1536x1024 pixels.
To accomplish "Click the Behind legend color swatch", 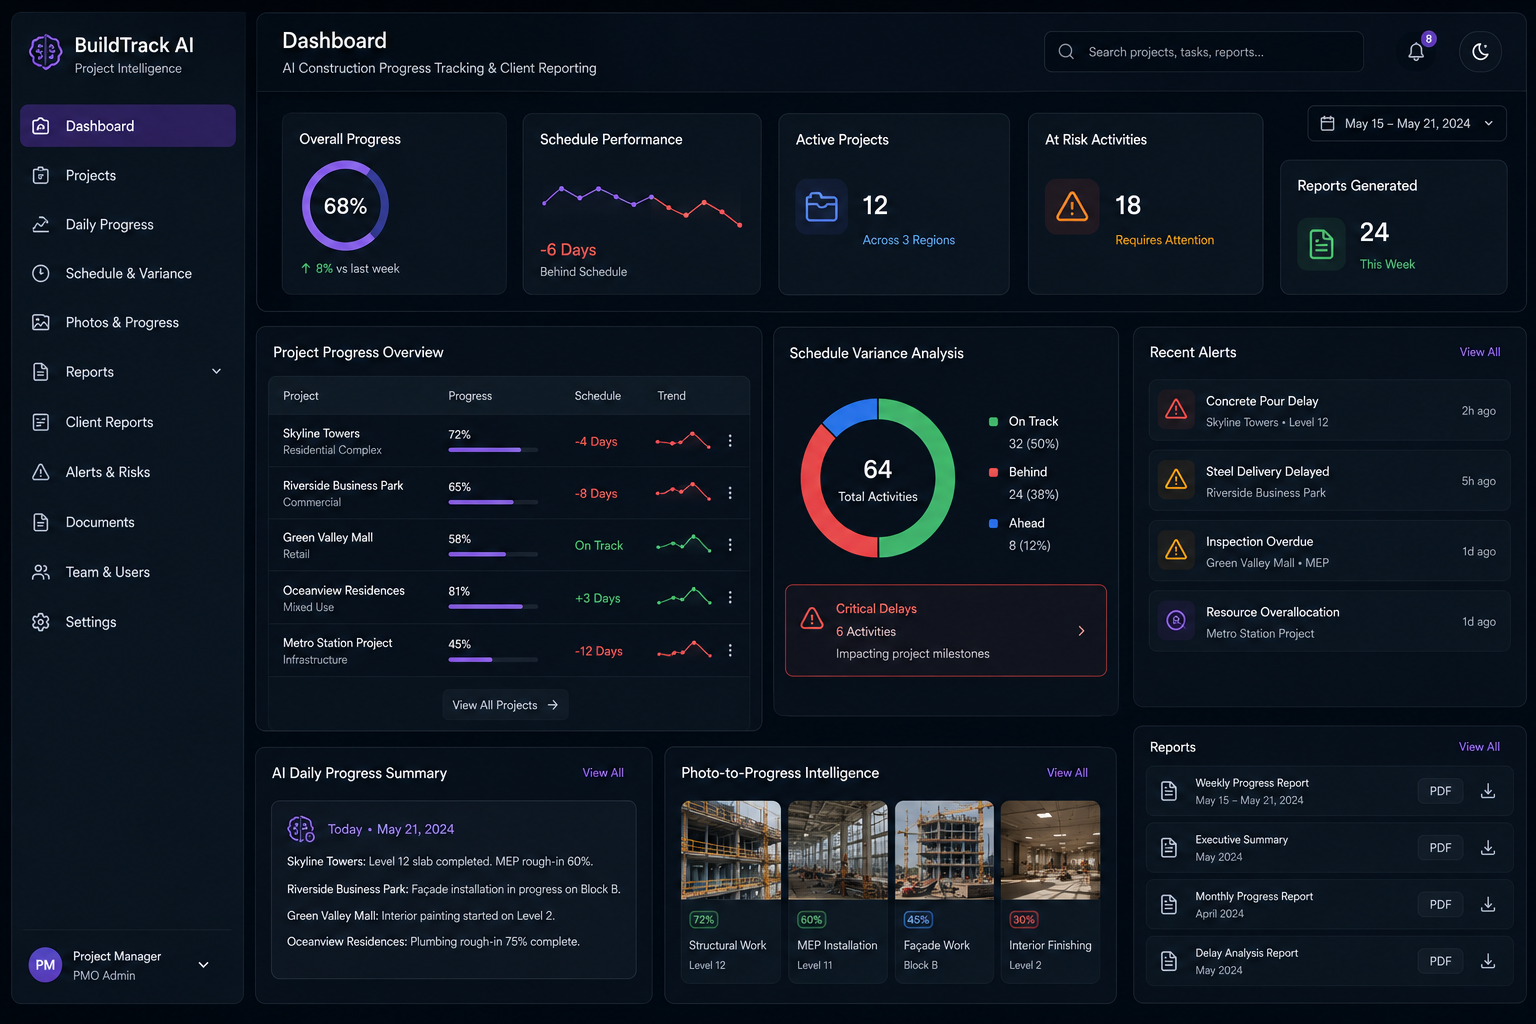I will coord(993,472).
